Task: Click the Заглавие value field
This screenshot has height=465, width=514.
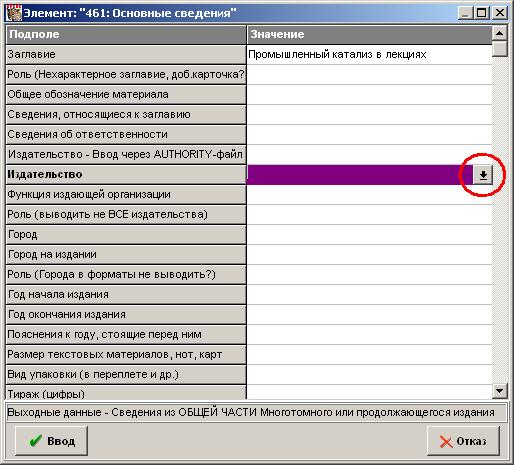Action: point(369,54)
